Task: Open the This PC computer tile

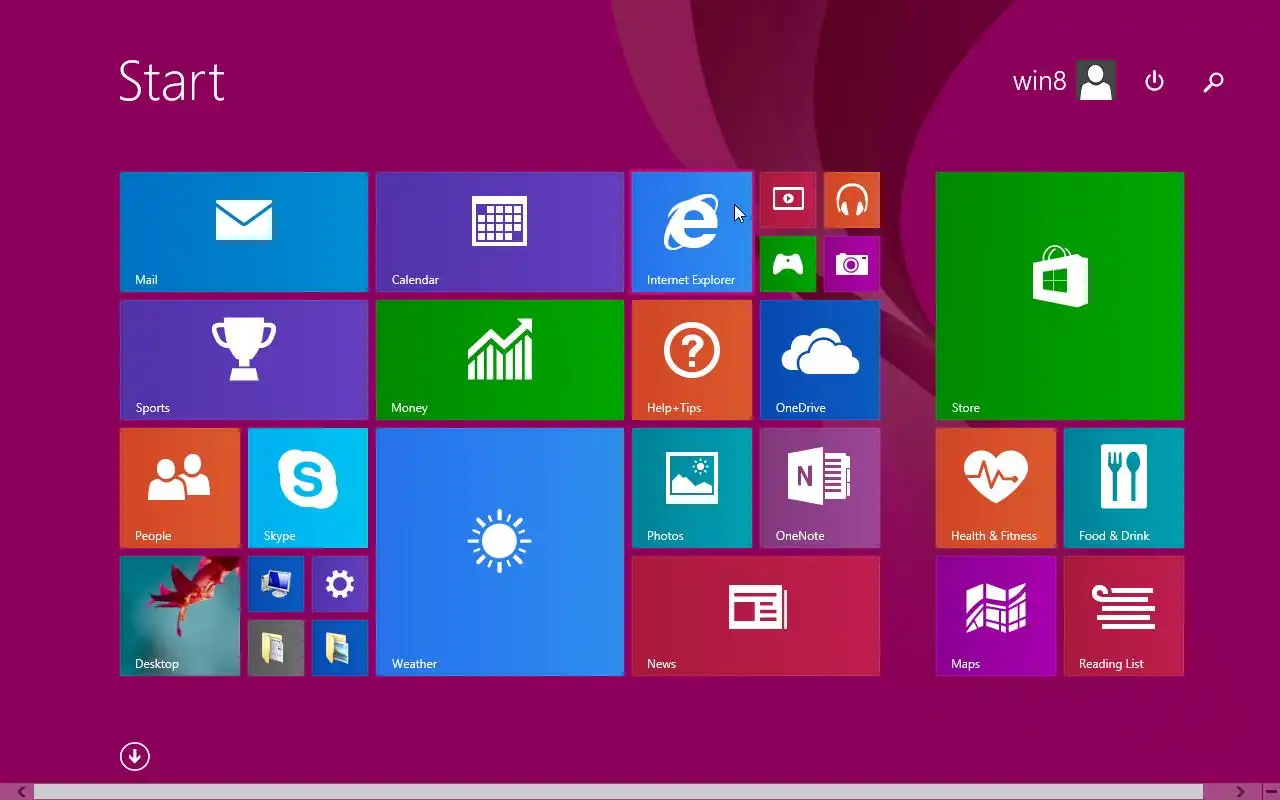Action: (x=276, y=584)
